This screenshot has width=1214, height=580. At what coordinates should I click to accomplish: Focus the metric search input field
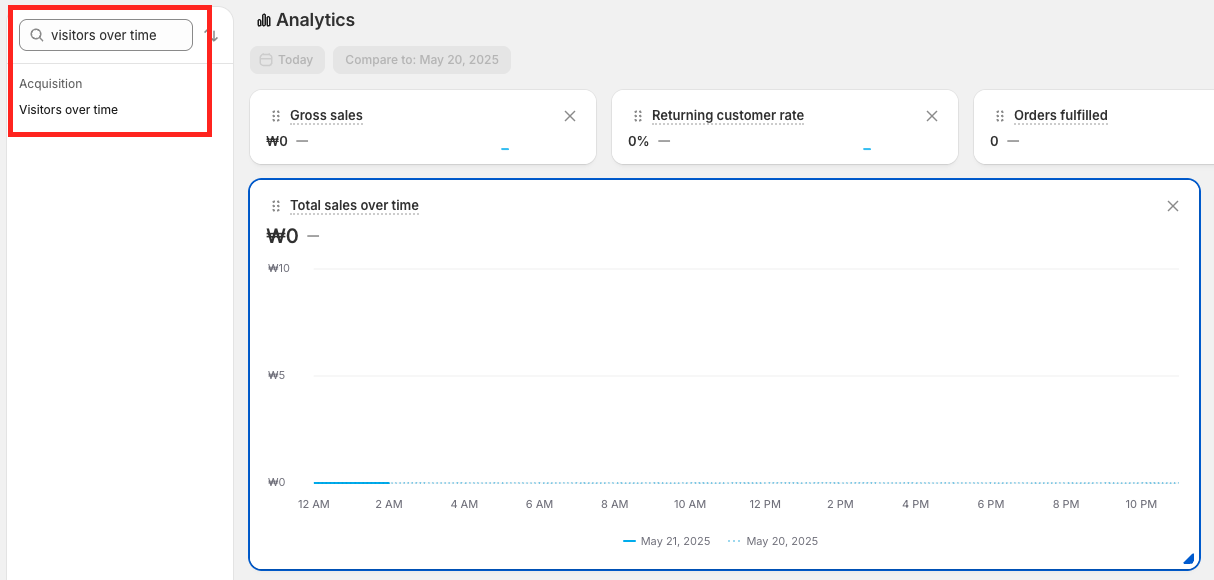pyautogui.click(x=115, y=35)
